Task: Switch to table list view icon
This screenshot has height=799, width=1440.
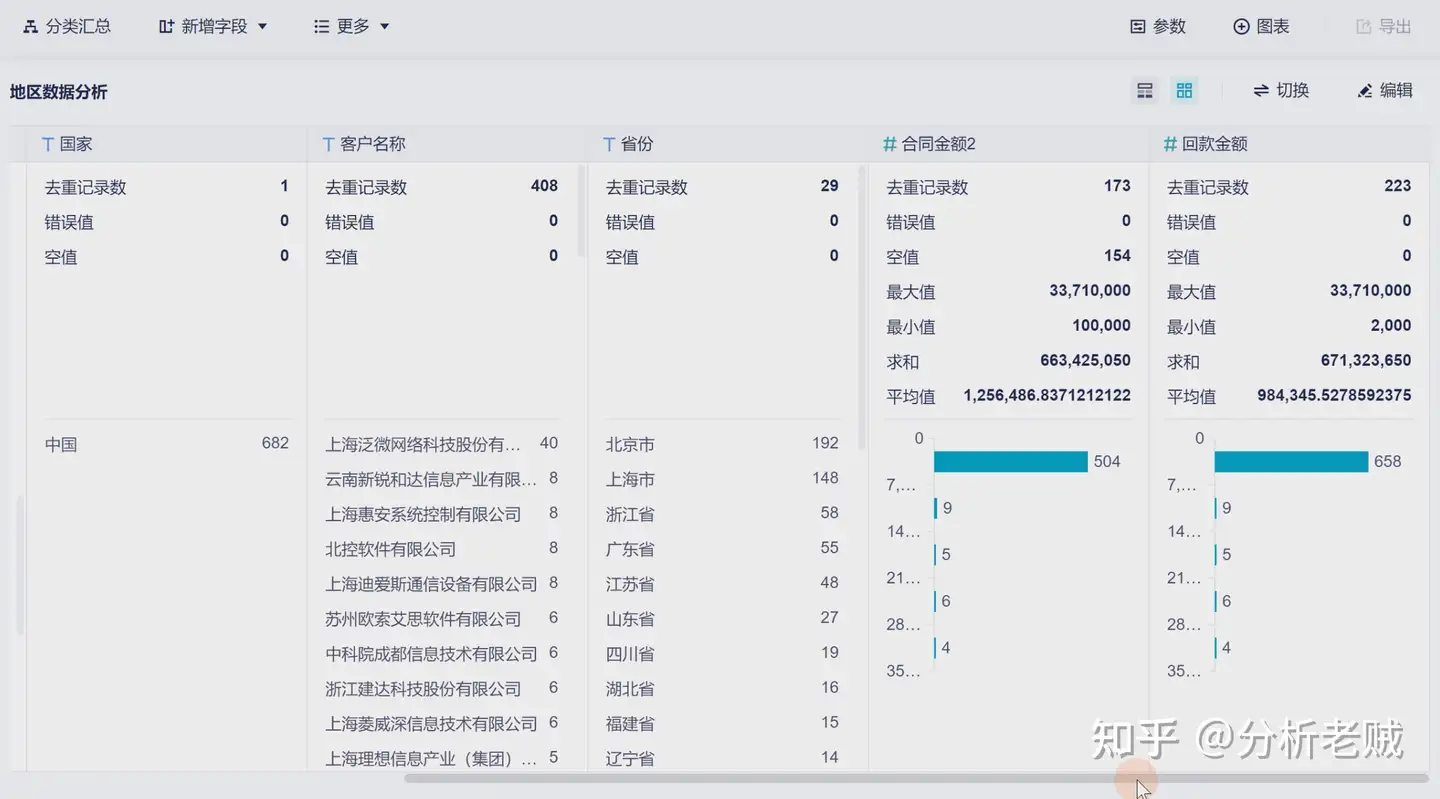Action: point(1145,91)
